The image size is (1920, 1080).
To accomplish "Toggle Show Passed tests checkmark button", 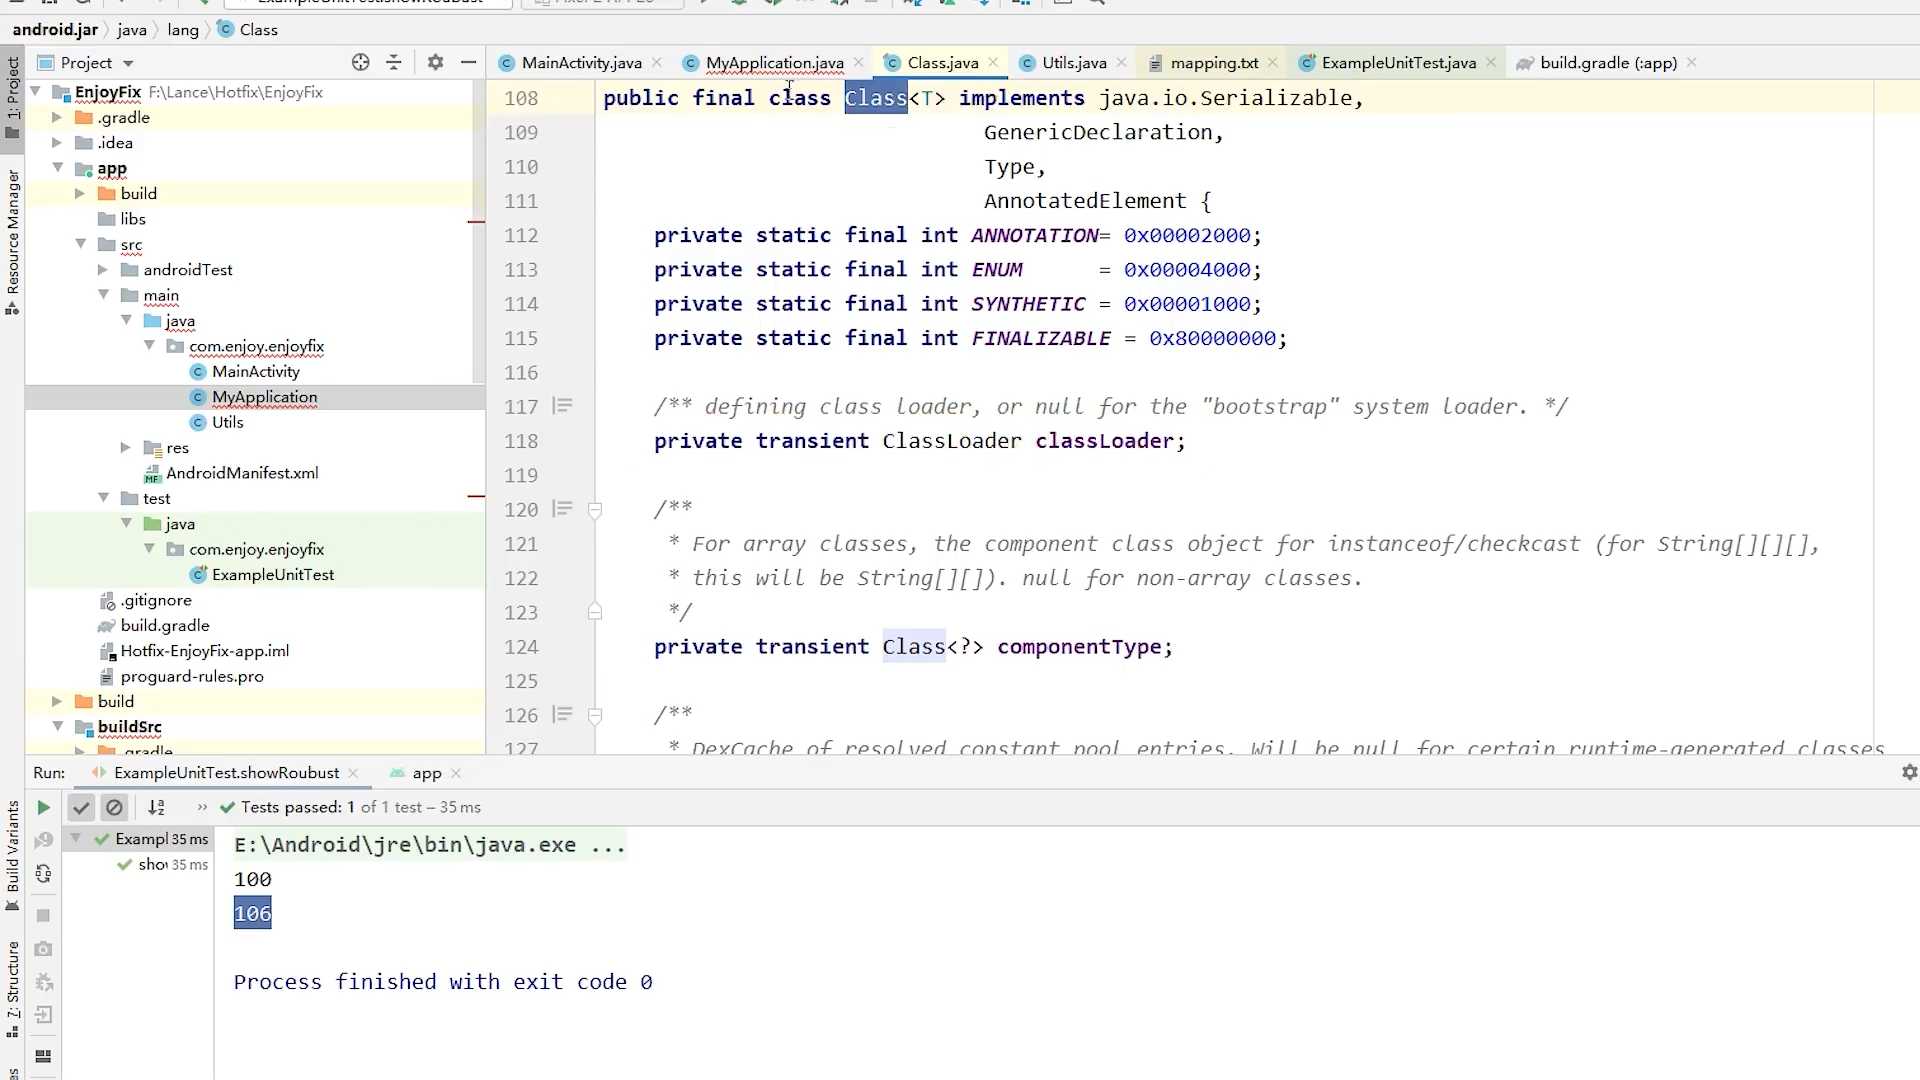I will 81,807.
